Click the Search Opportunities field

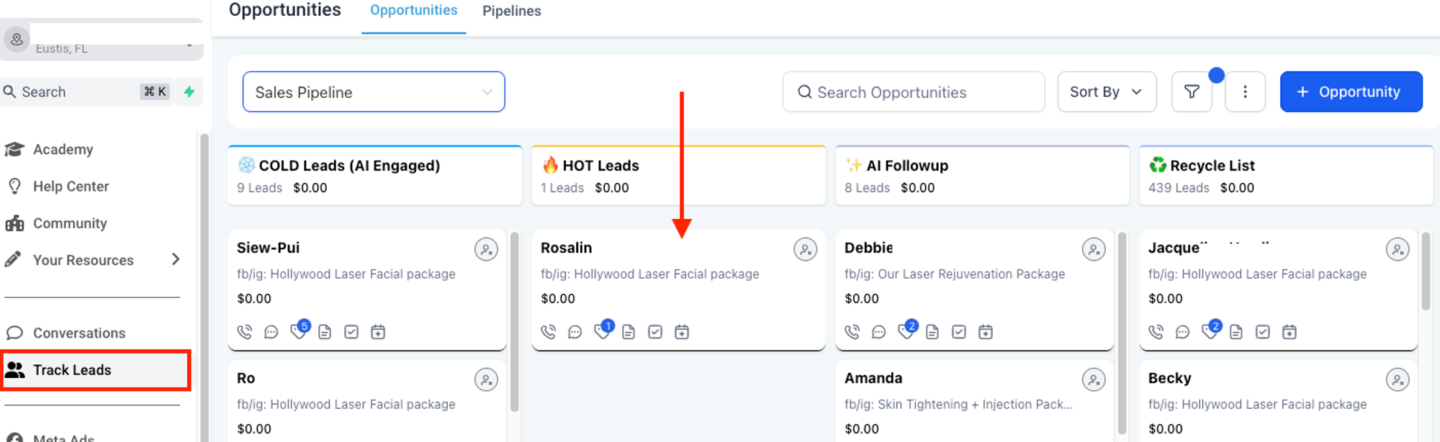(x=913, y=92)
